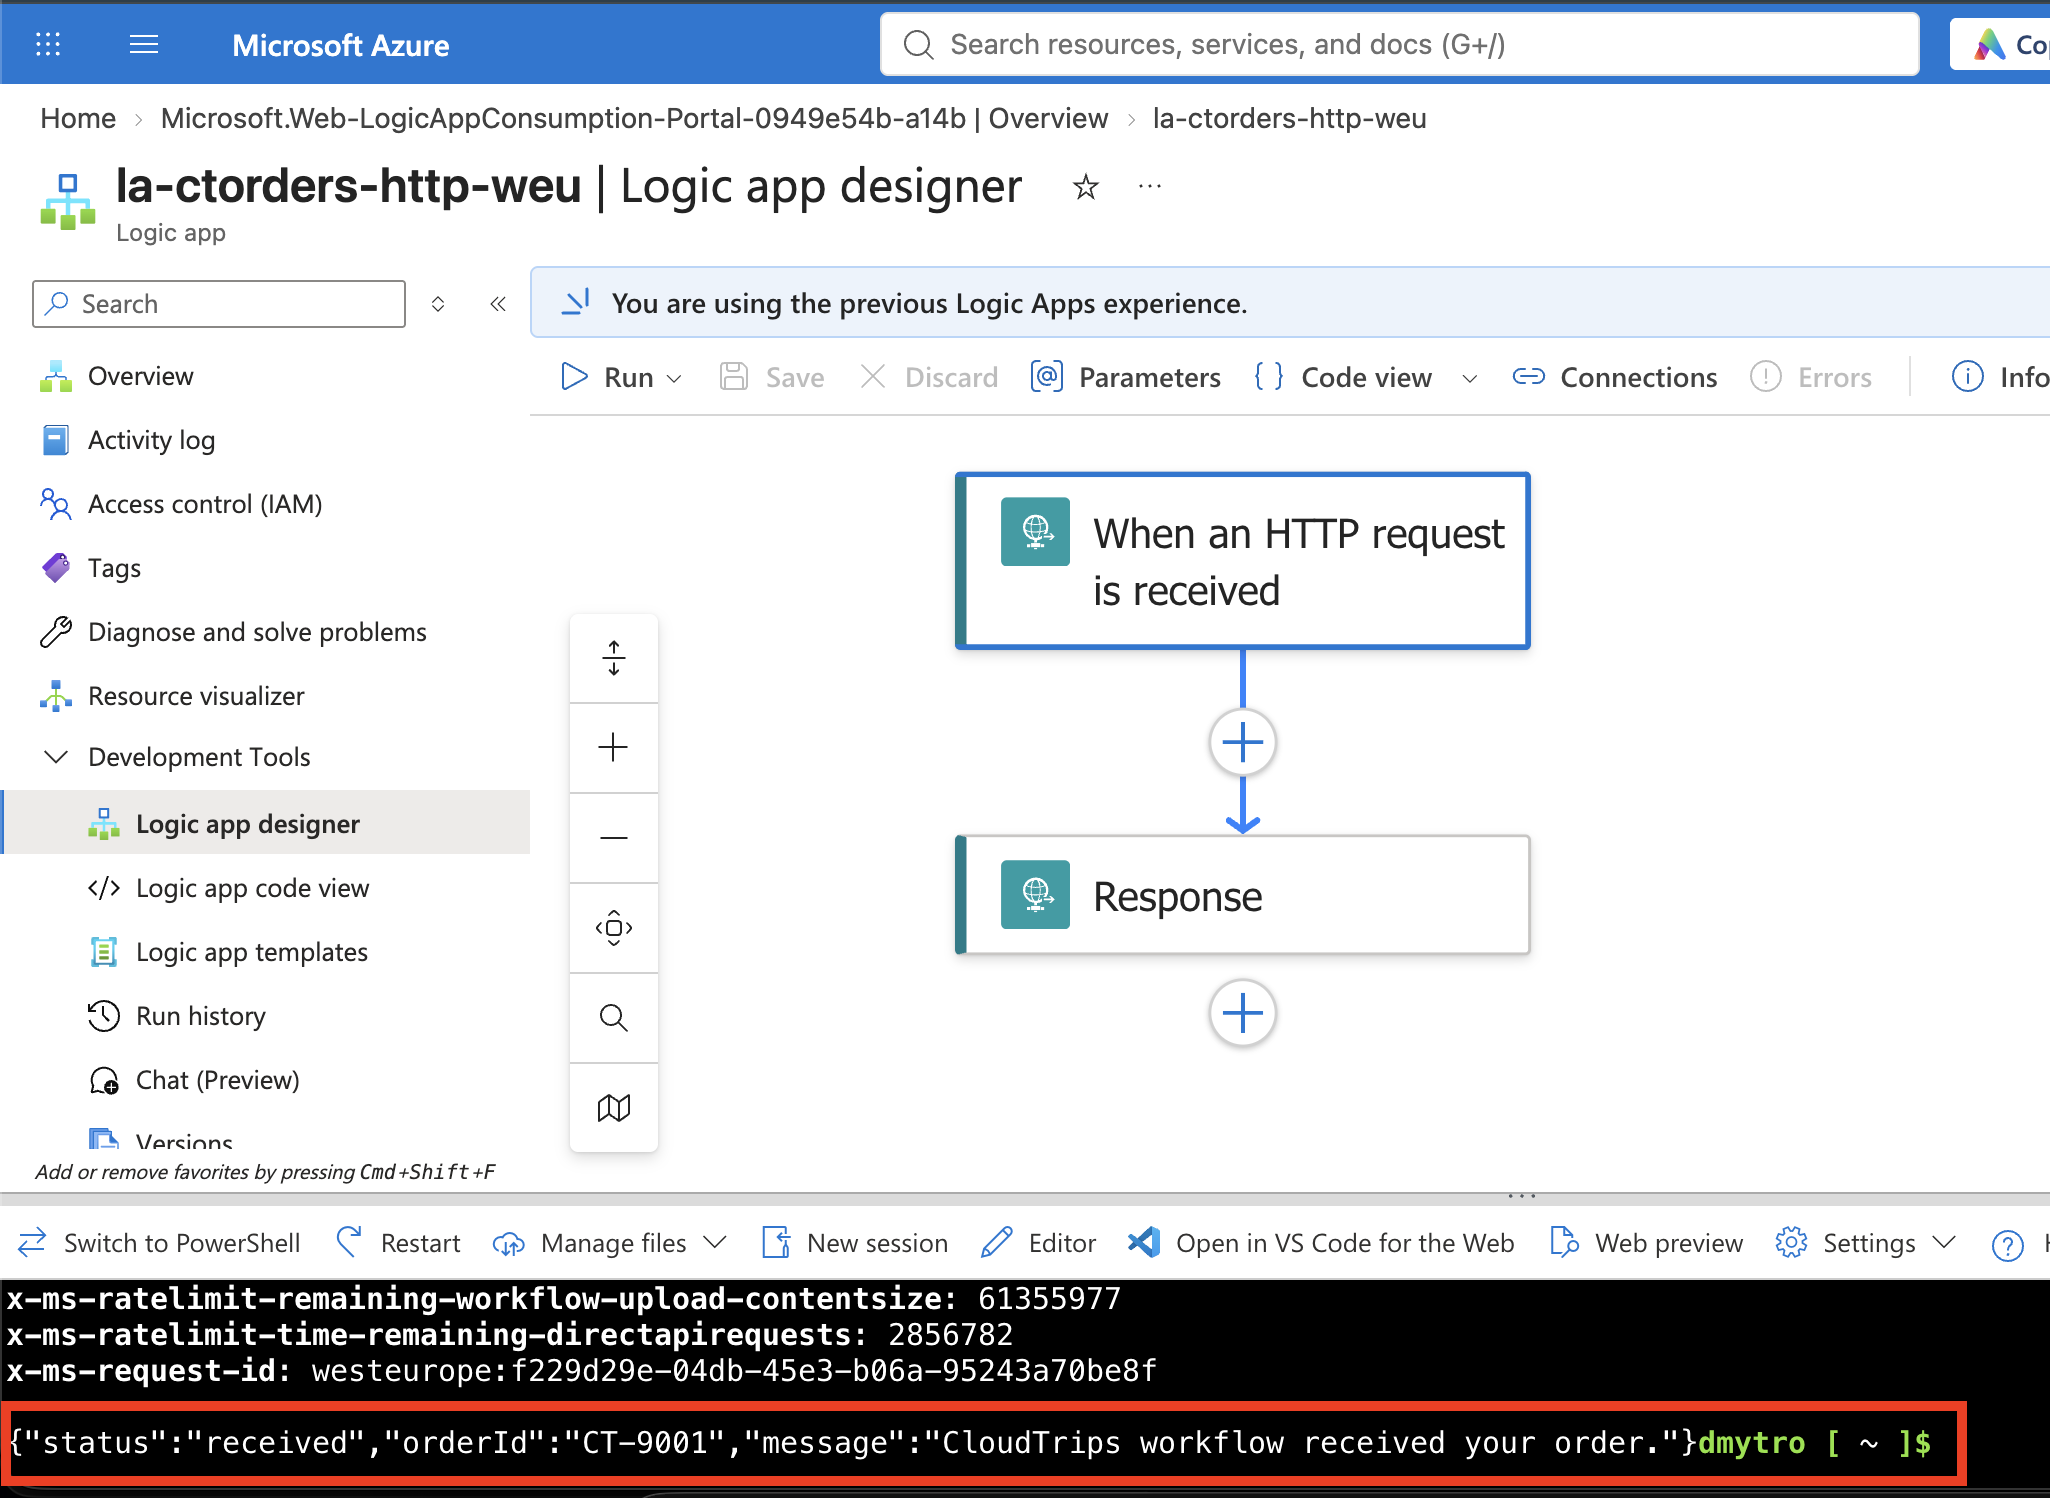Image resolution: width=2050 pixels, height=1498 pixels.
Task: Switch to Code view
Action: pyautogui.click(x=1343, y=377)
